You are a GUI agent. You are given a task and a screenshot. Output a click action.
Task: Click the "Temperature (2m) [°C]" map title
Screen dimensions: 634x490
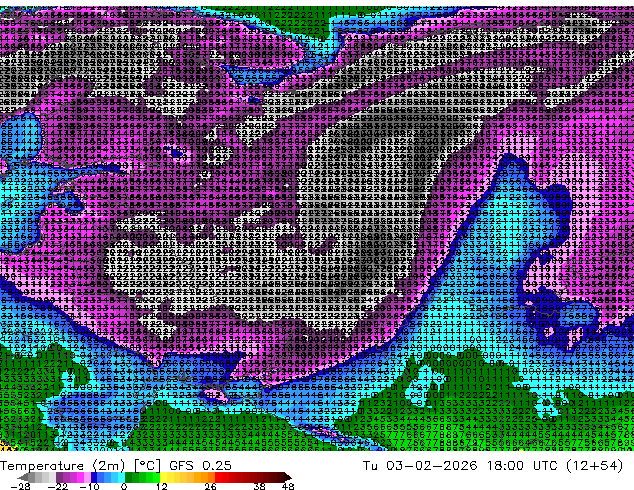click(80, 466)
